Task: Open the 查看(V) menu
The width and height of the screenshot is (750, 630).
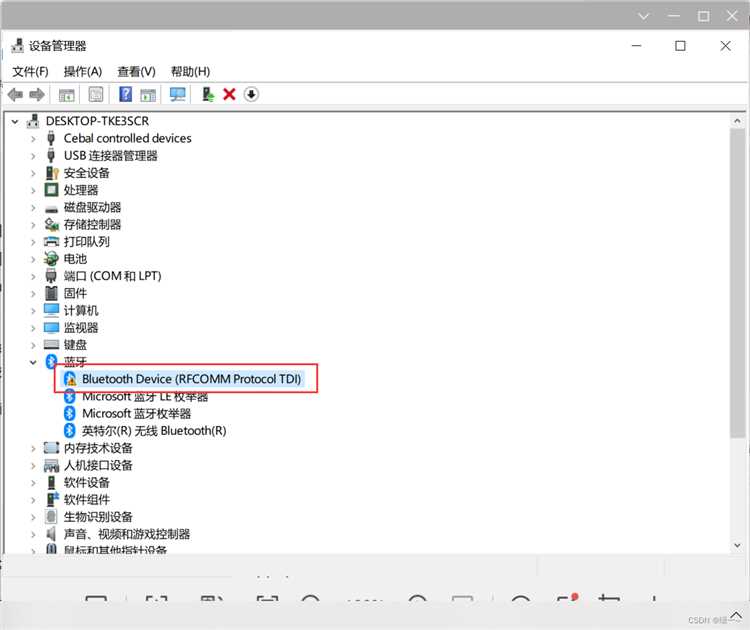Action: click(x=136, y=71)
